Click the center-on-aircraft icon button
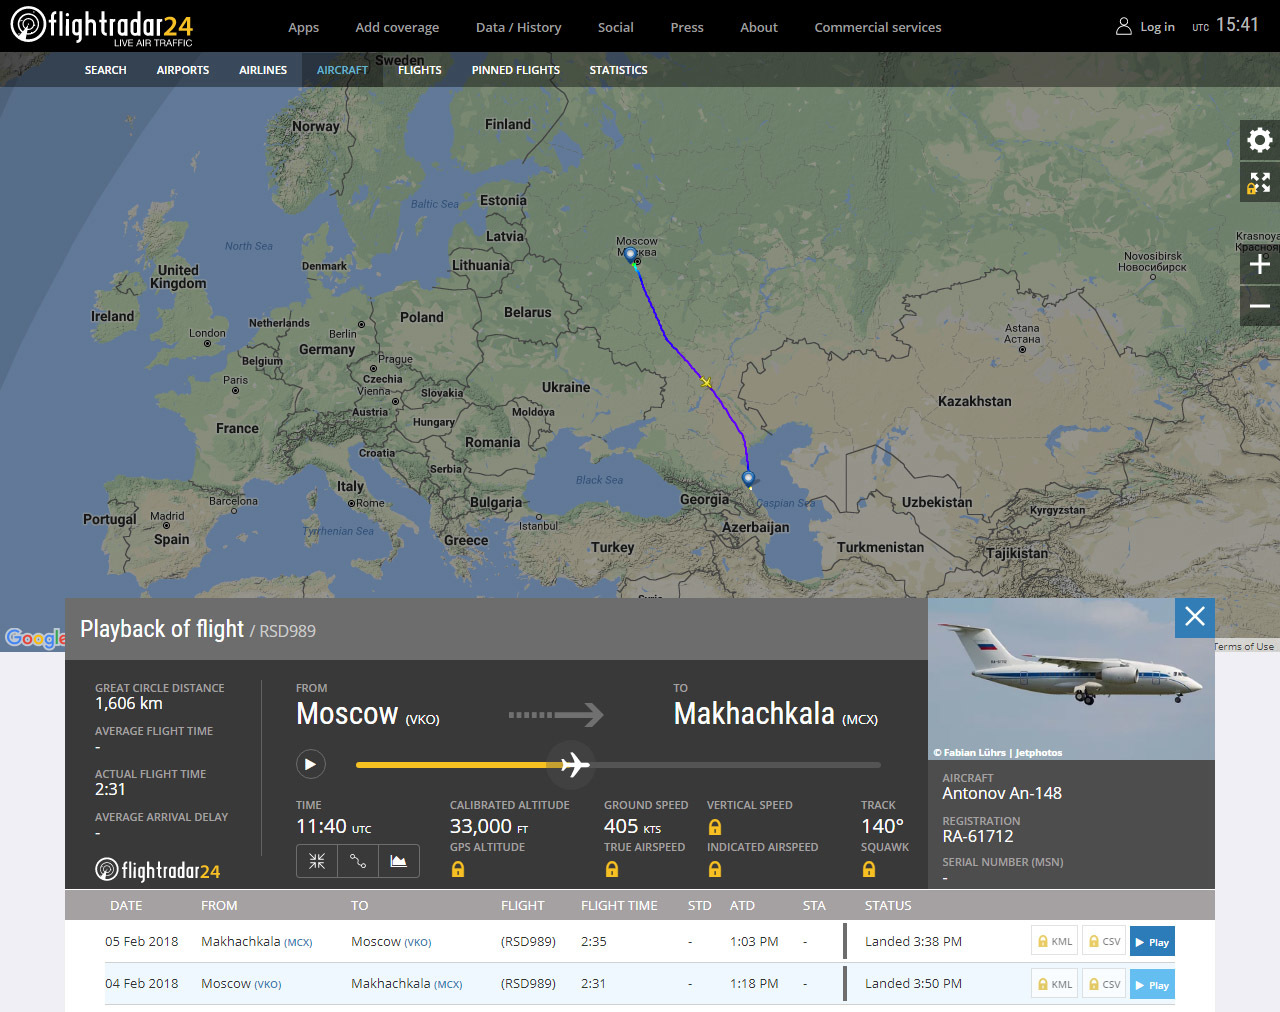The width and height of the screenshot is (1280, 1012). (317, 861)
